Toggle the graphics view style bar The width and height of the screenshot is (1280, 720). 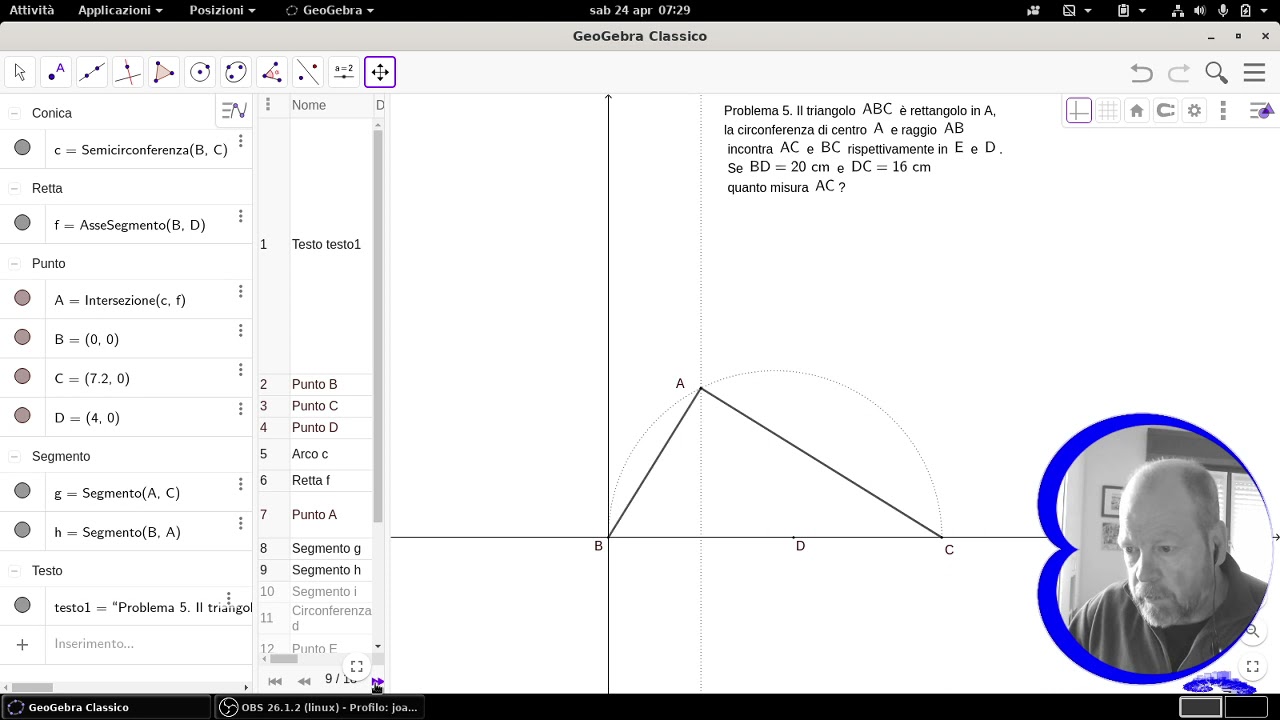point(1261,111)
